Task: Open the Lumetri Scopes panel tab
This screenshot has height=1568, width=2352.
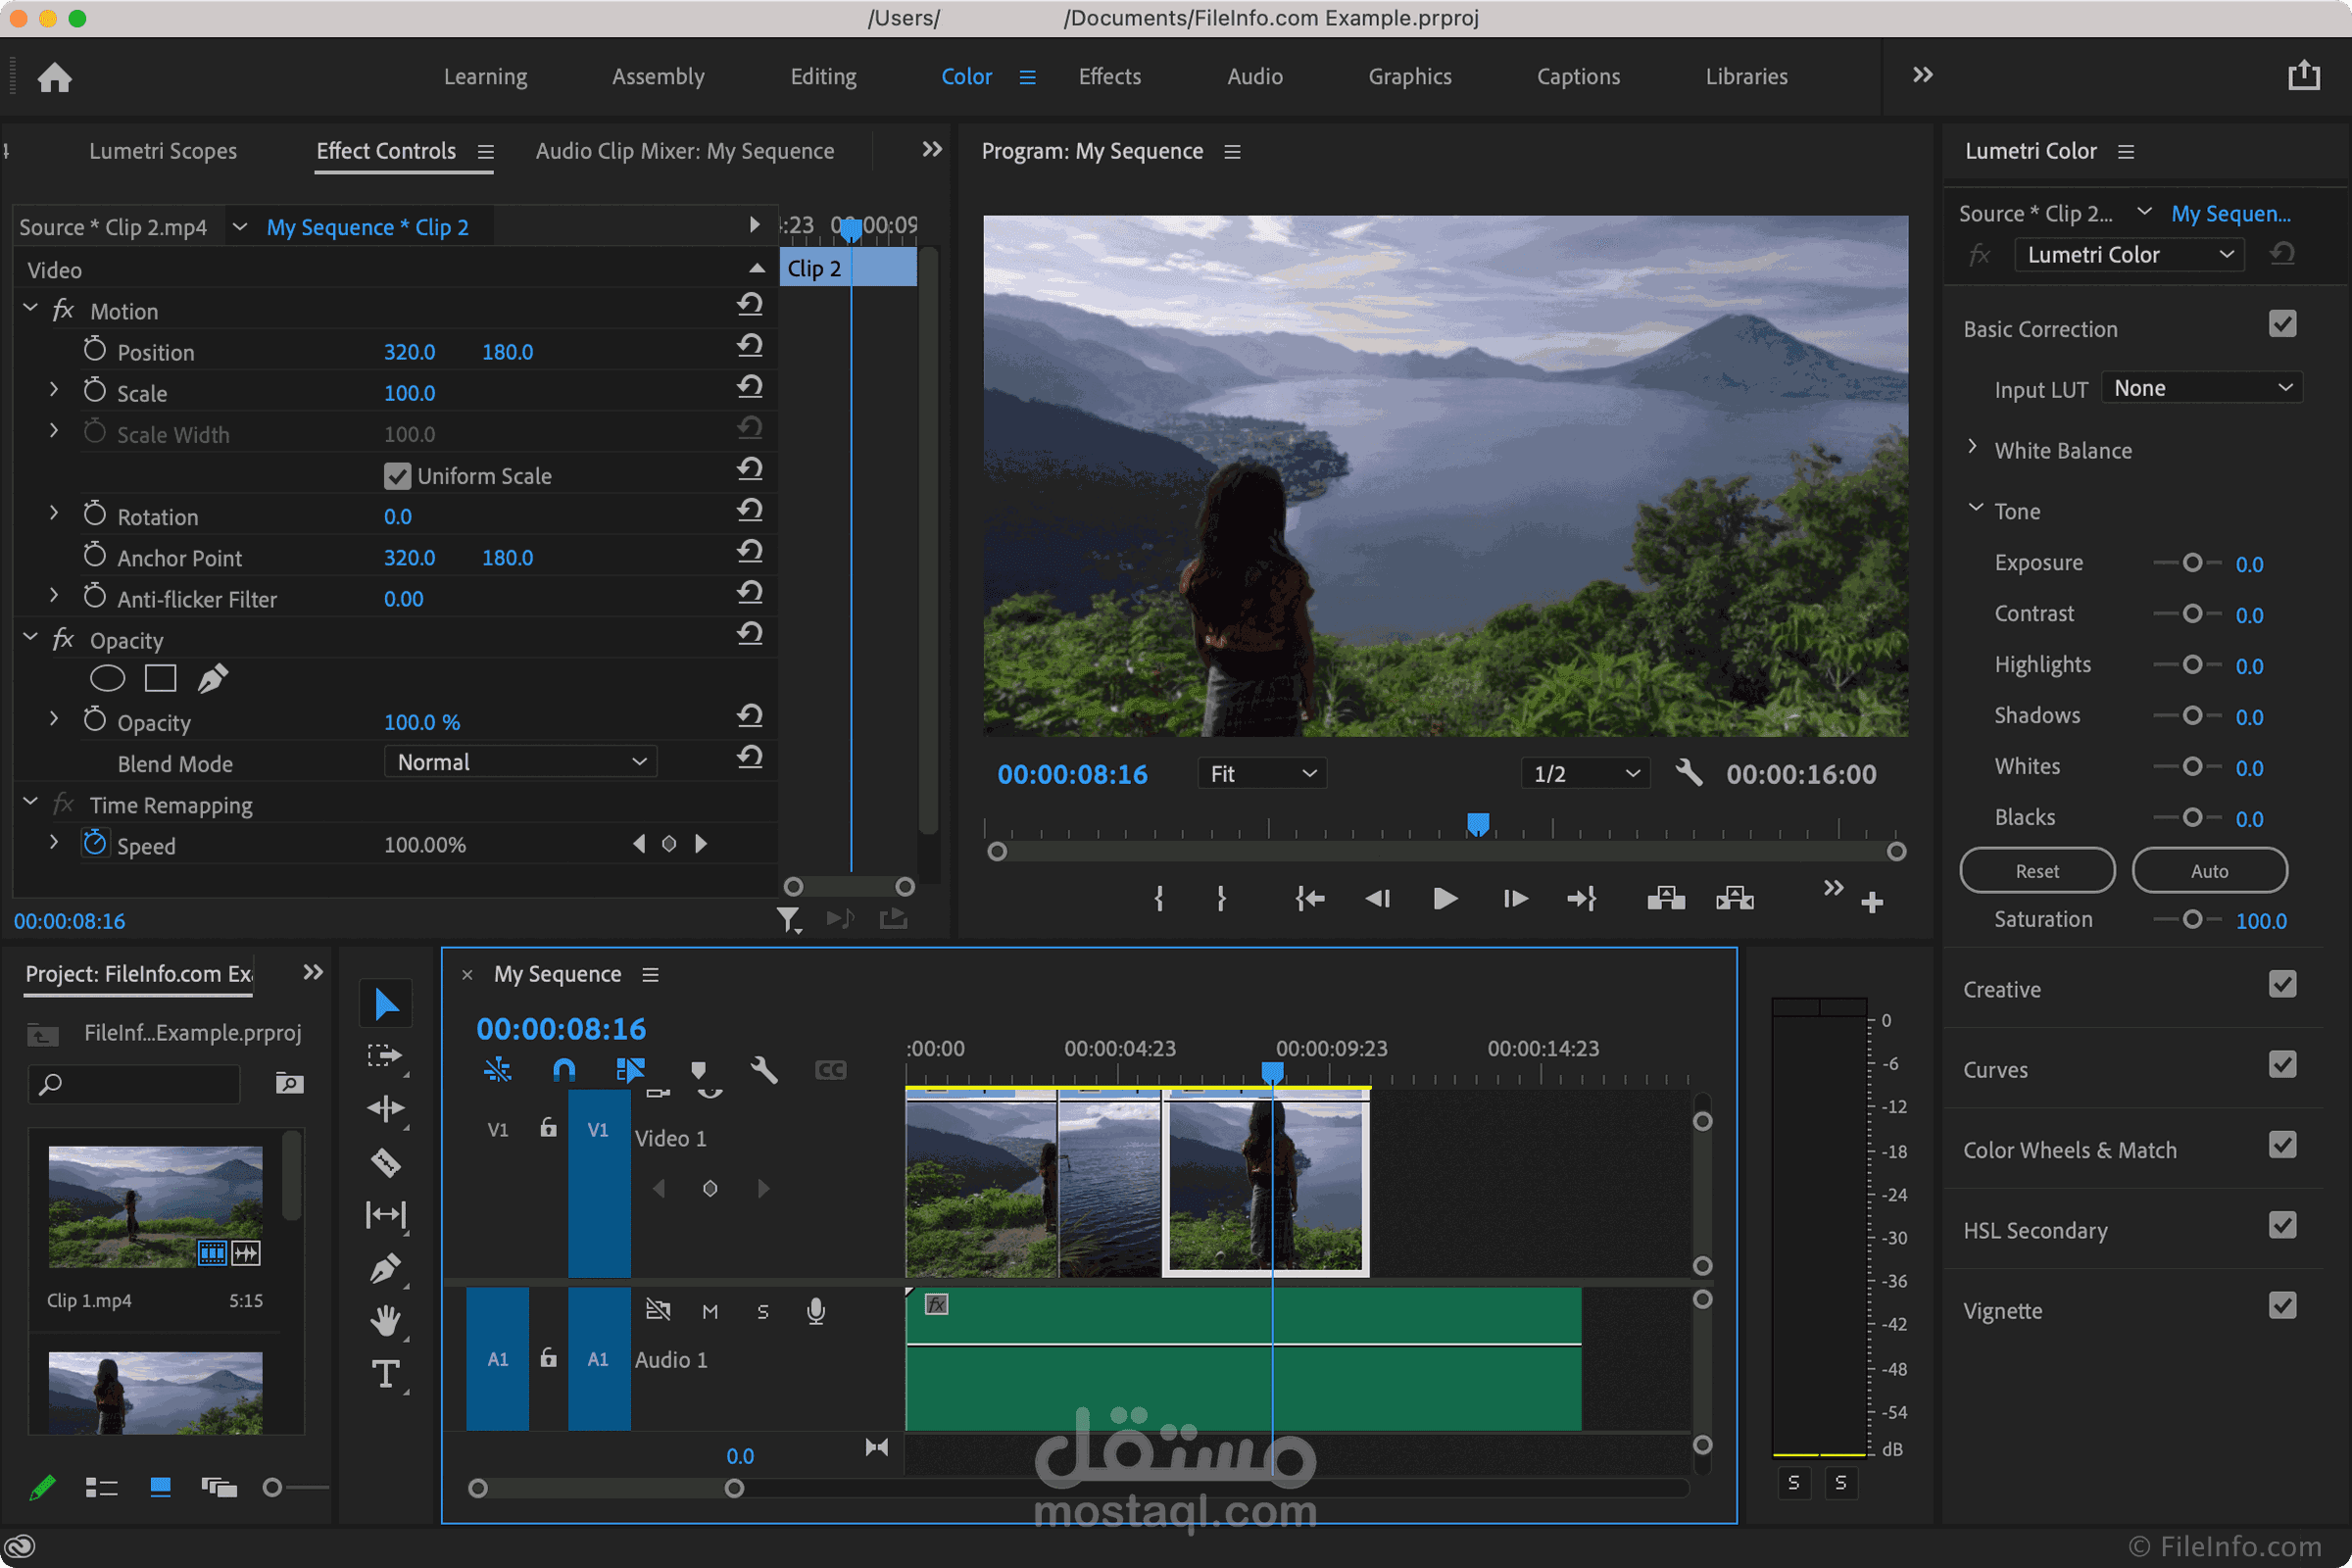Action: [163, 151]
